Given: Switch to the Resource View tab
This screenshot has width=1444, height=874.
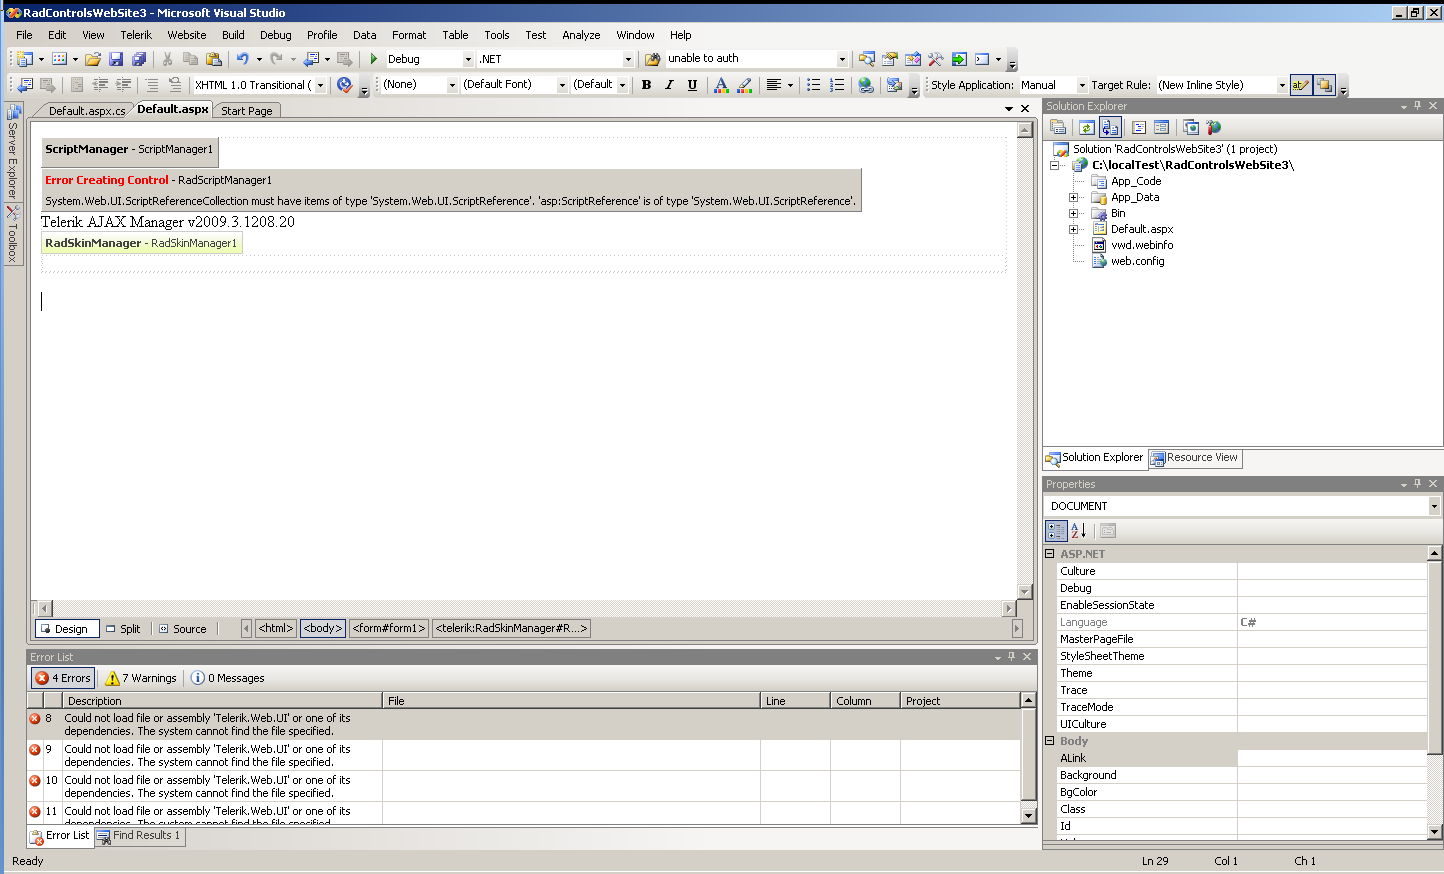Looking at the screenshot, I should (1195, 458).
